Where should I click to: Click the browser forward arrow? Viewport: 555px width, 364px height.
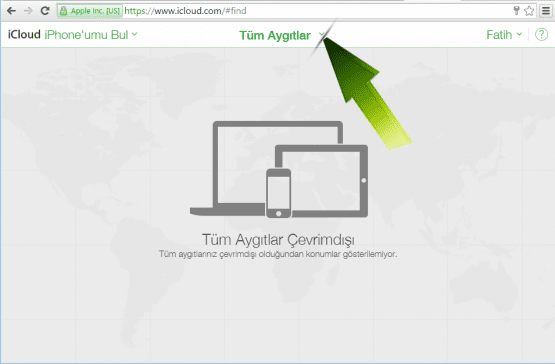point(28,11)
